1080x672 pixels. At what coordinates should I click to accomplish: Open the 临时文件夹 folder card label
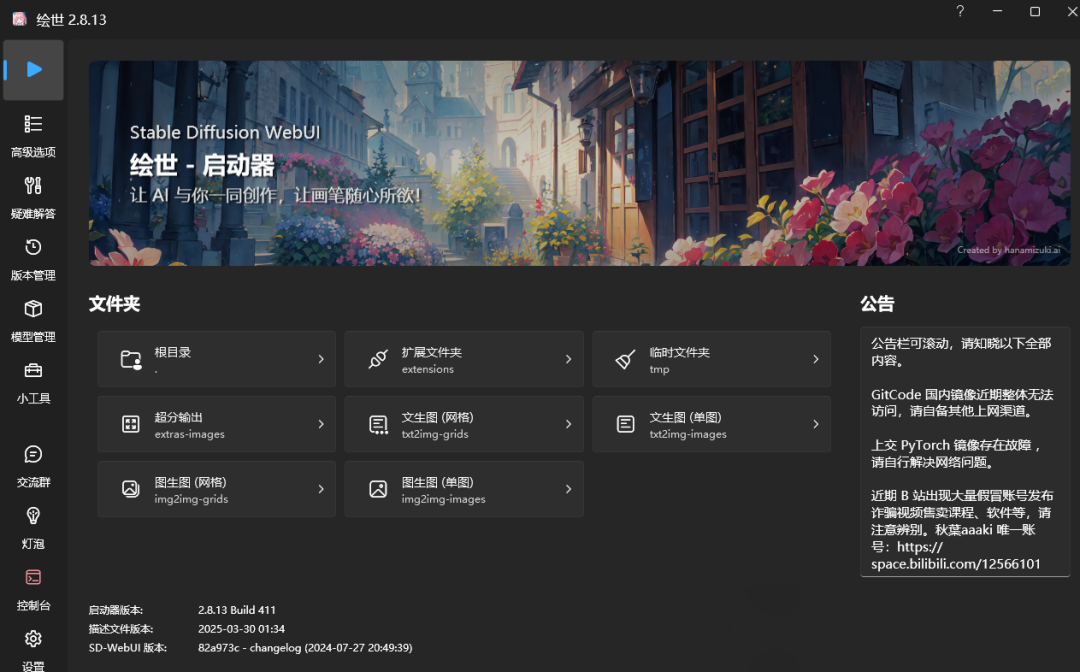pos(679,352)
